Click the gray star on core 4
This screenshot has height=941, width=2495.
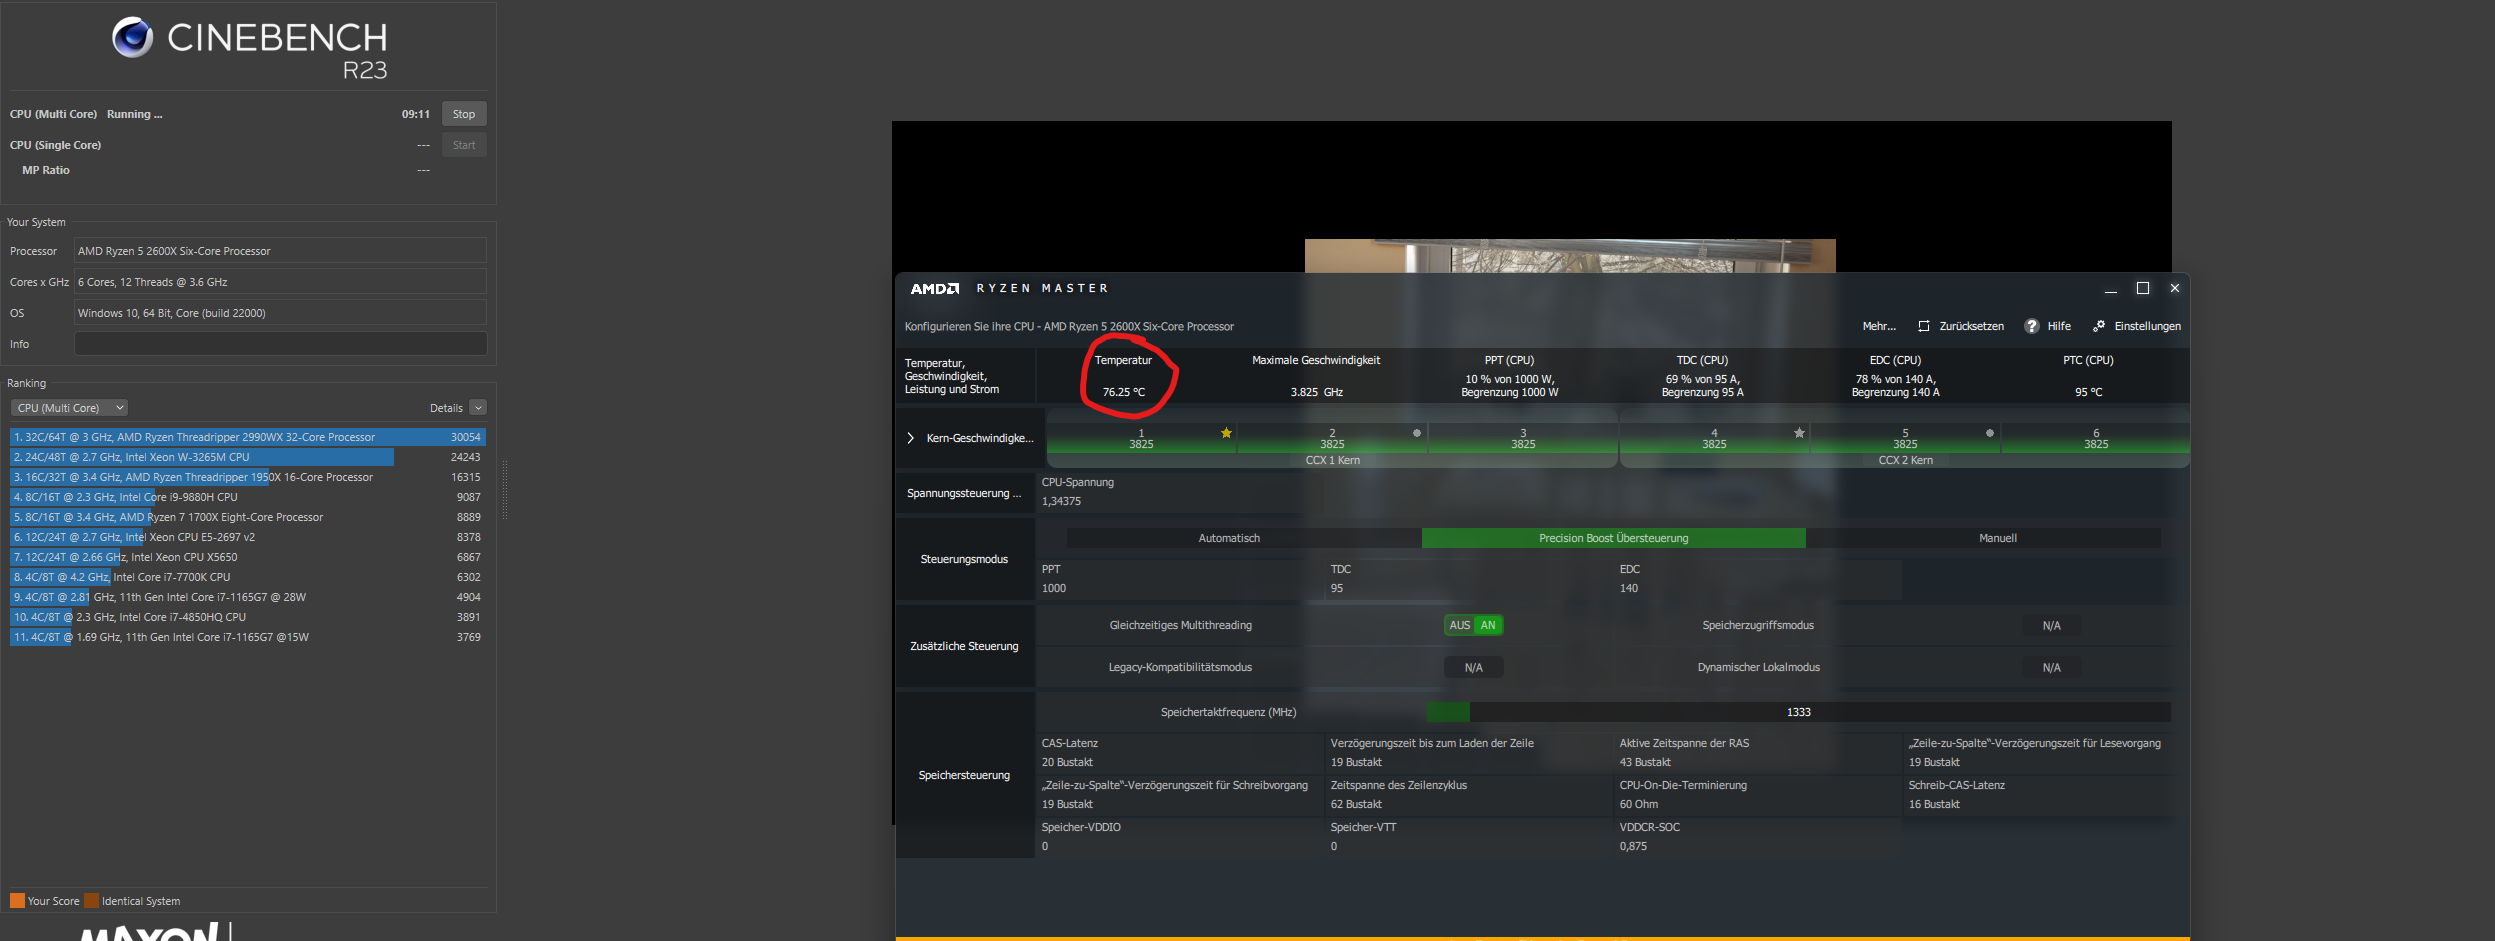pos(1799,433)
